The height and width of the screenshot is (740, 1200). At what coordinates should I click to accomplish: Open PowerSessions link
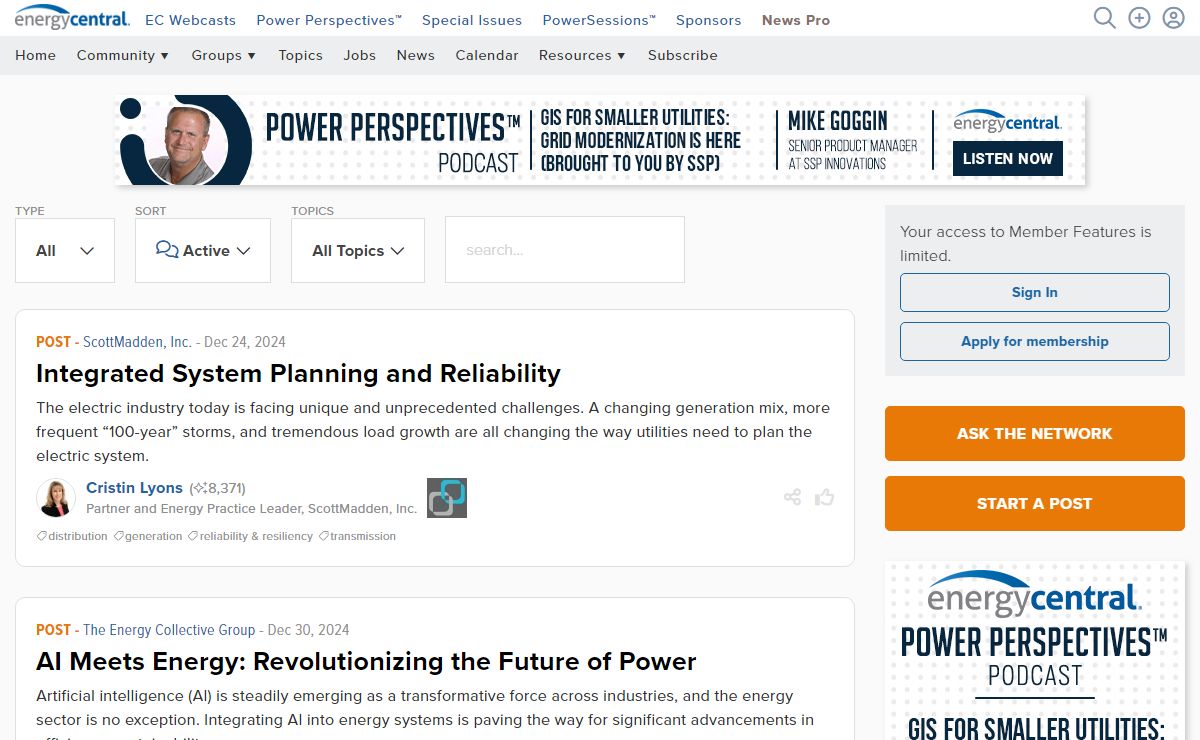tap(599, 20)
